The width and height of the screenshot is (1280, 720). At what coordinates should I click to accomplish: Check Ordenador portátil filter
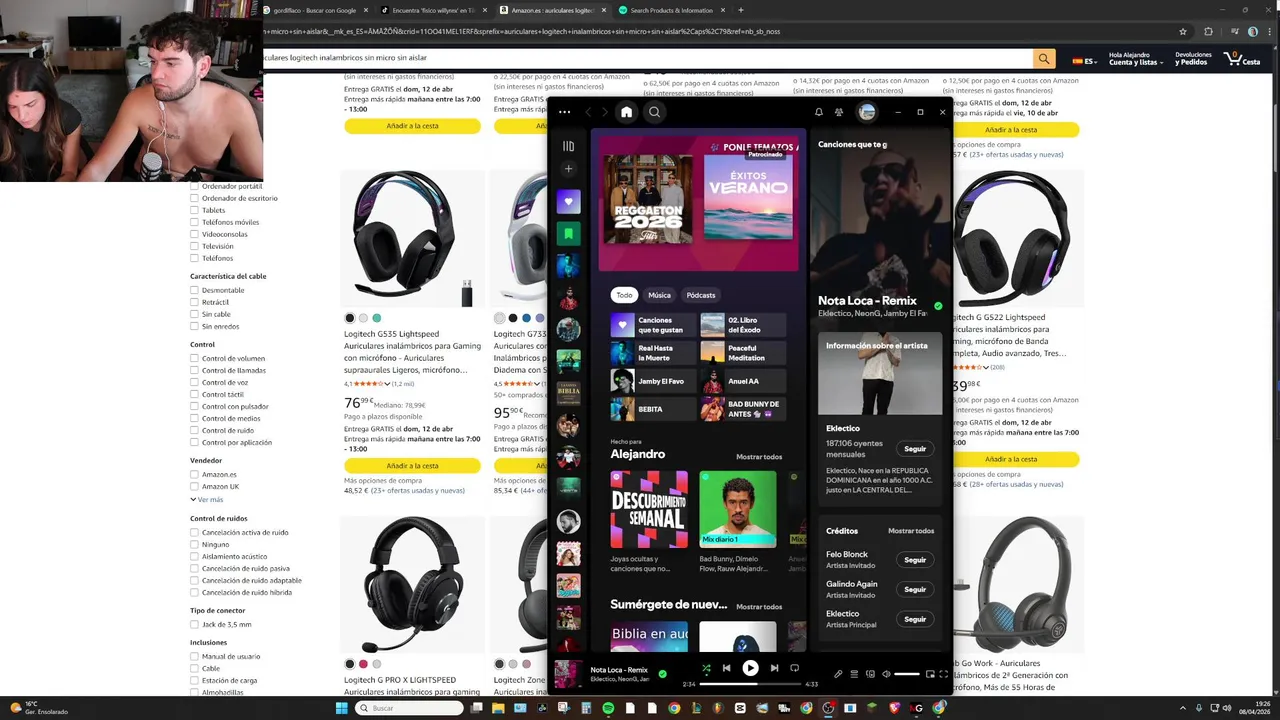pyautogui.click(x=194, y=186)
